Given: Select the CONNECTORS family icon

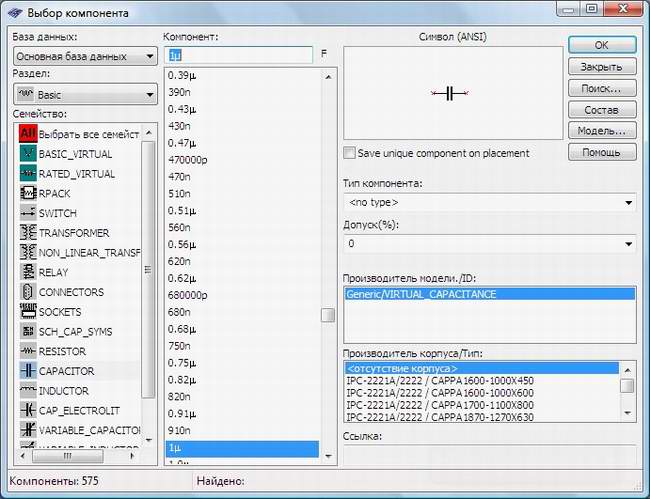Looking at the screenshot, I should click(x=28, y=292).
